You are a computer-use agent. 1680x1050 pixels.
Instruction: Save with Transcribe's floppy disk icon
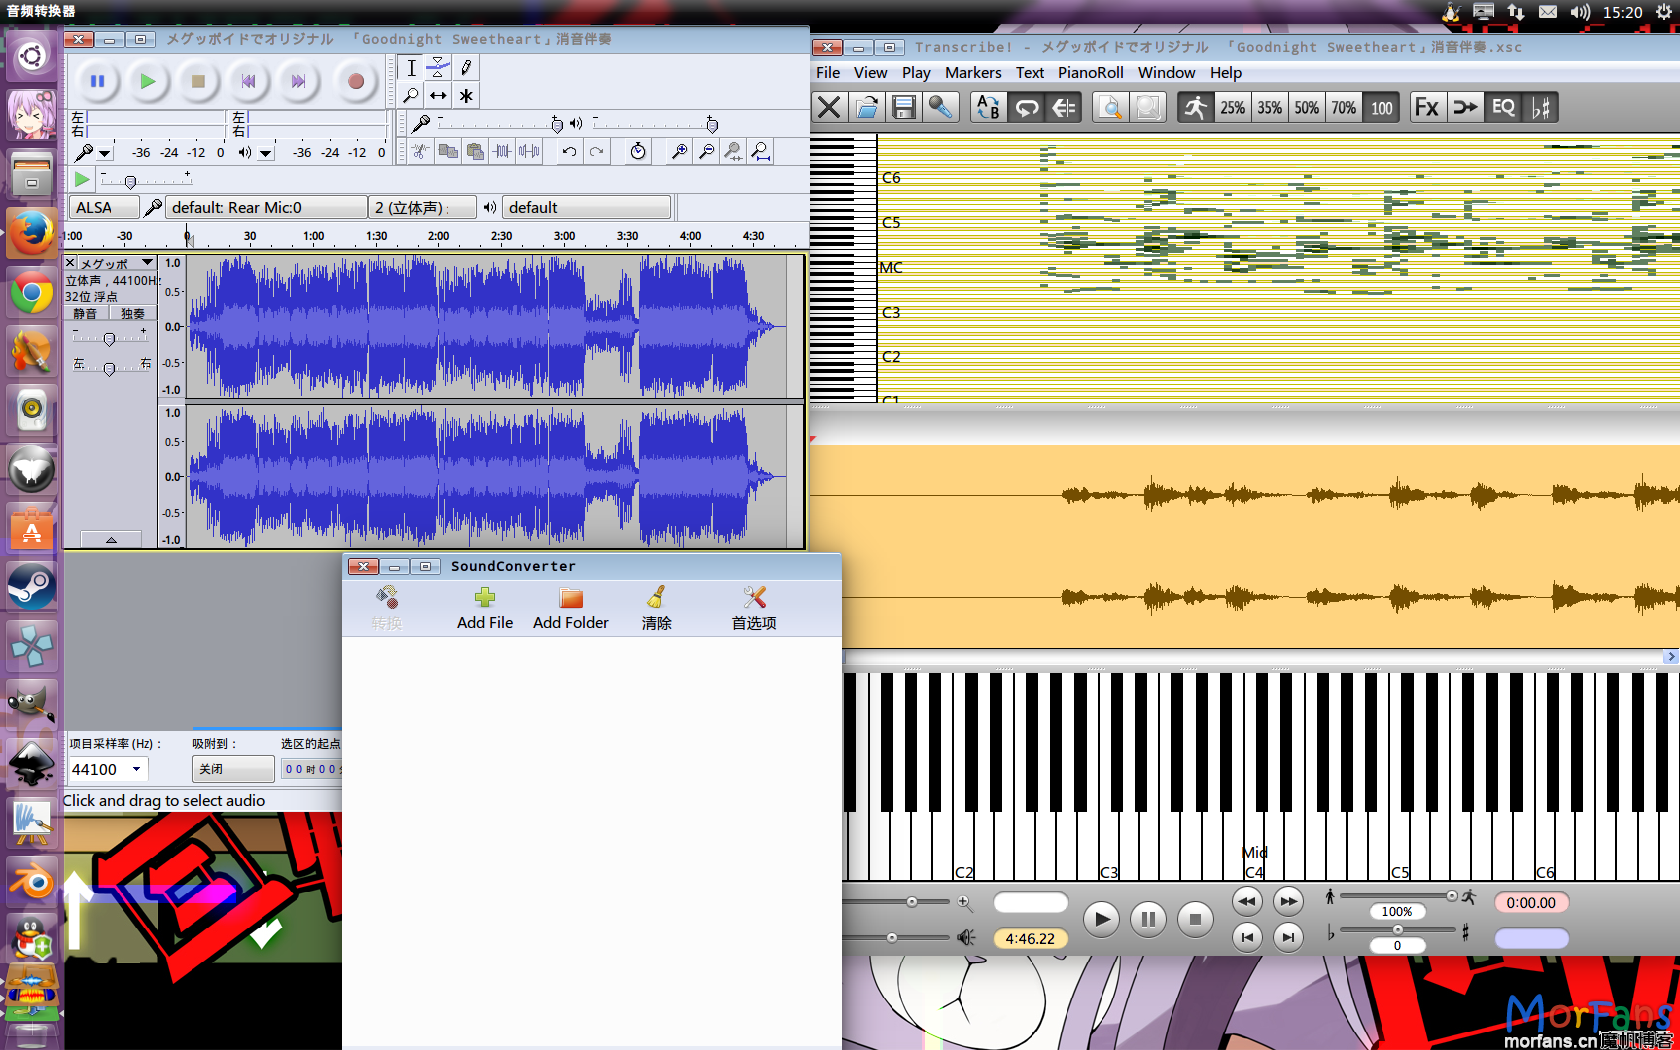(904, 107)
